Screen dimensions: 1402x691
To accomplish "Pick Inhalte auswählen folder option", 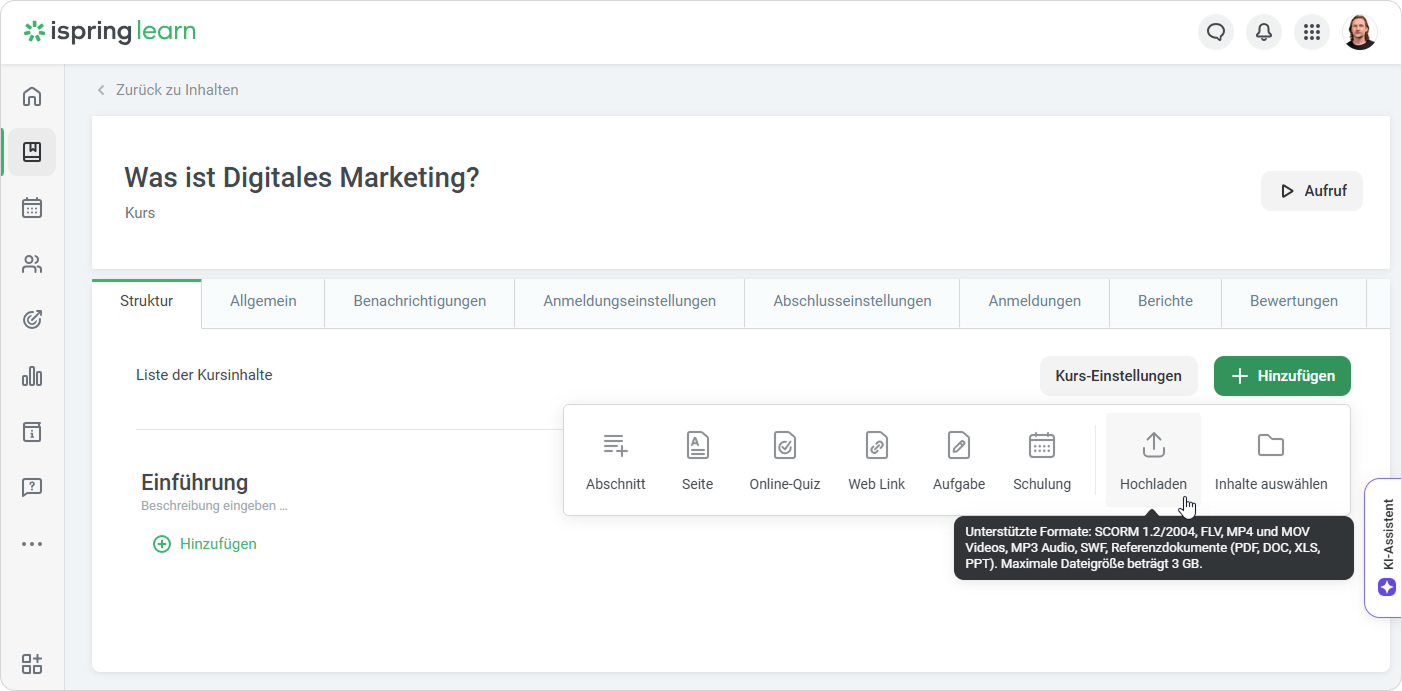I will click(1270, 460).
